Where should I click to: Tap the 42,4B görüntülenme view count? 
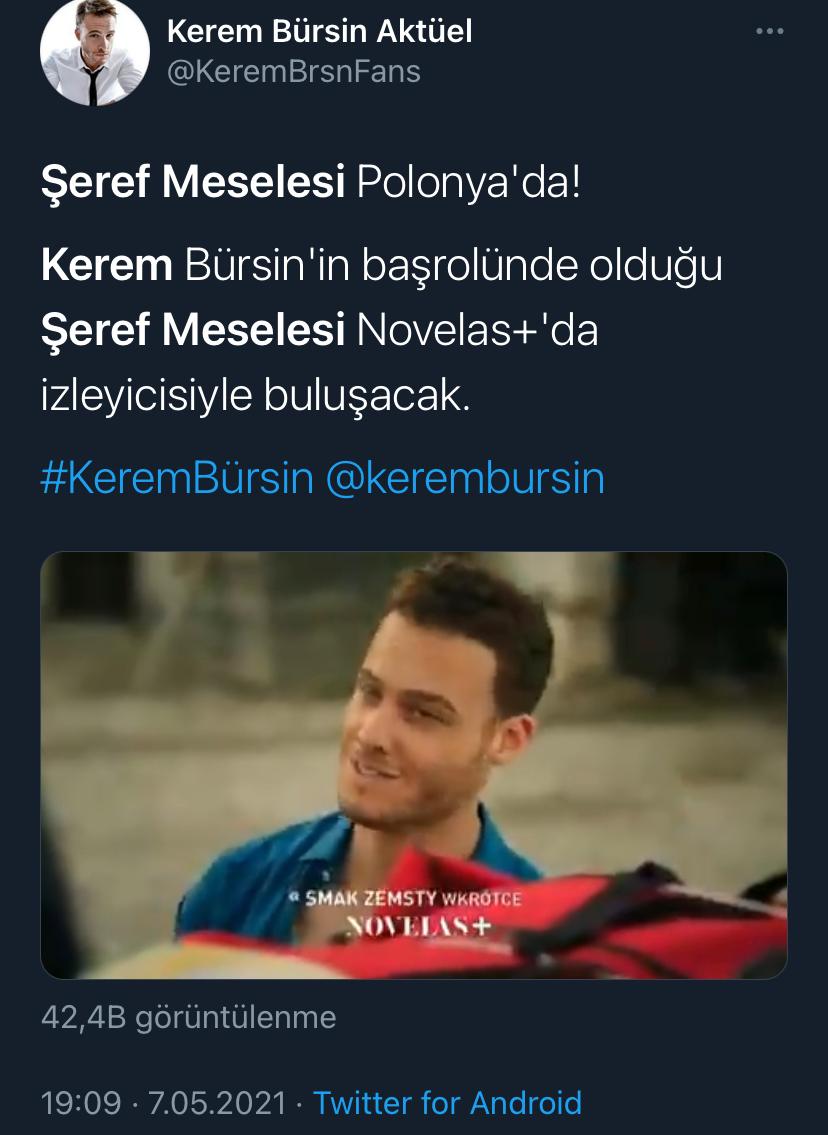pyautogui.click(x=188, y=1017)
